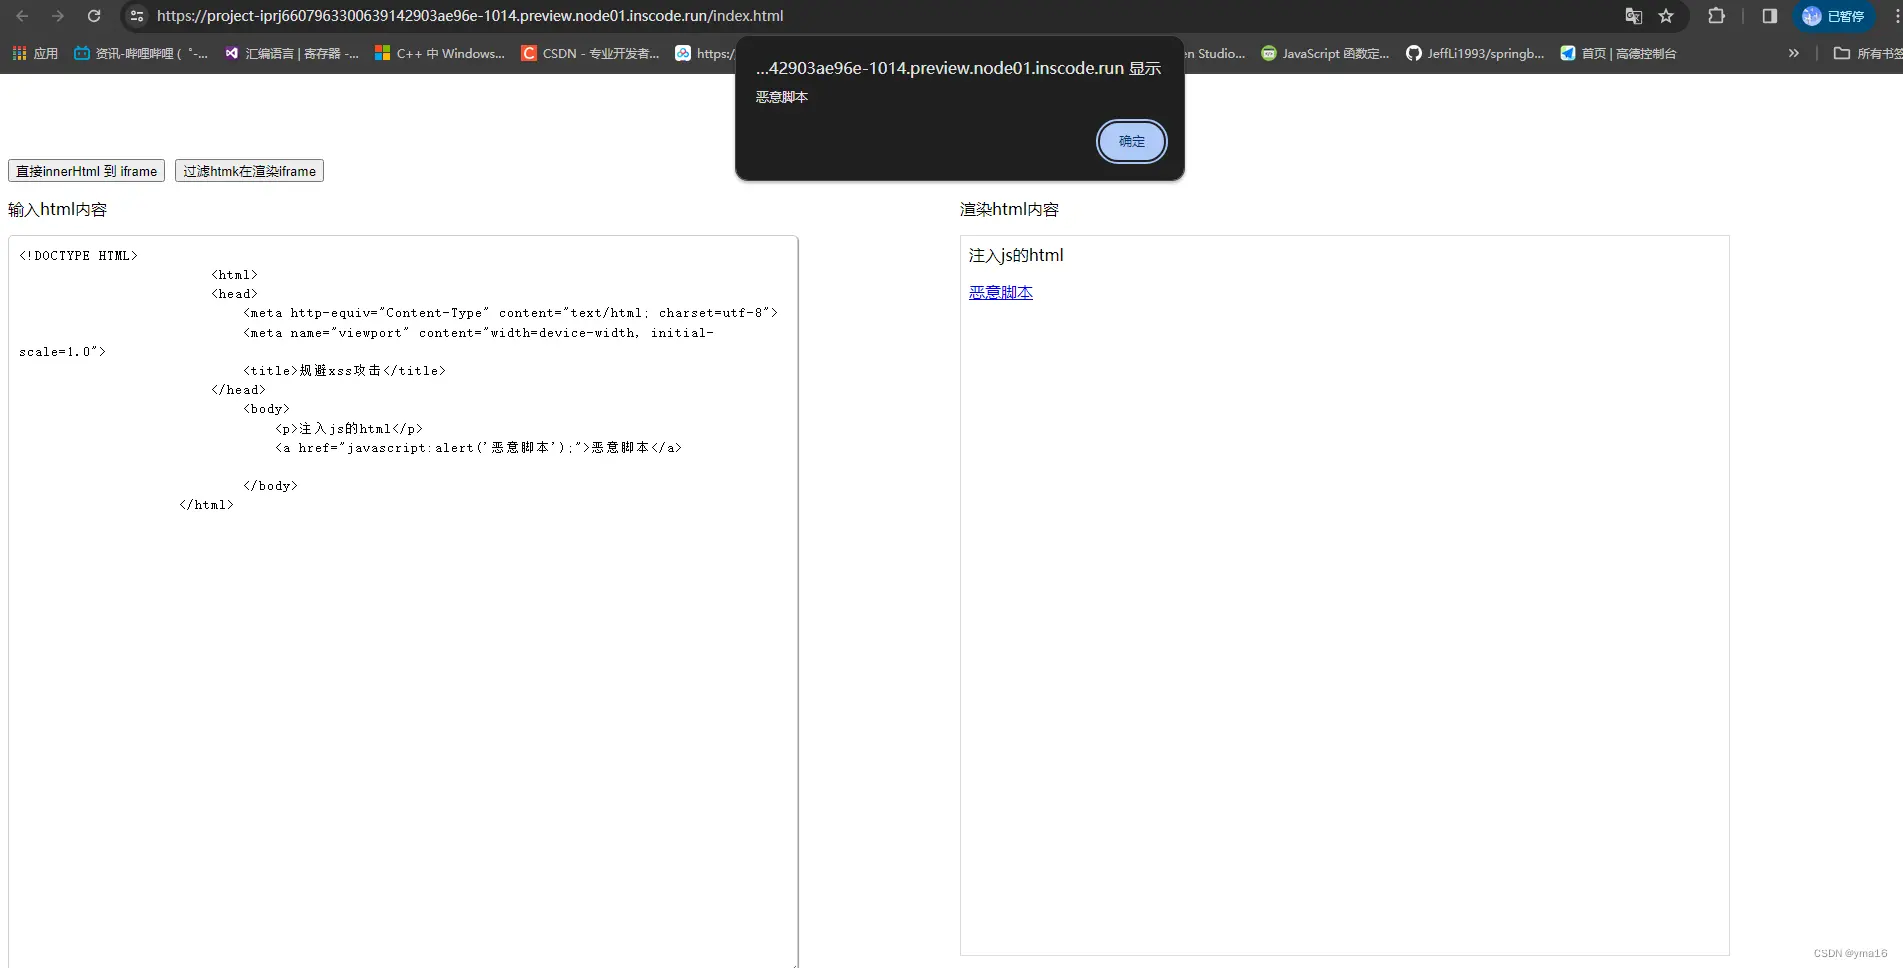
Task: Click the <title>规避xss攻击</title> line in textarea
Action: coord(344,370)
